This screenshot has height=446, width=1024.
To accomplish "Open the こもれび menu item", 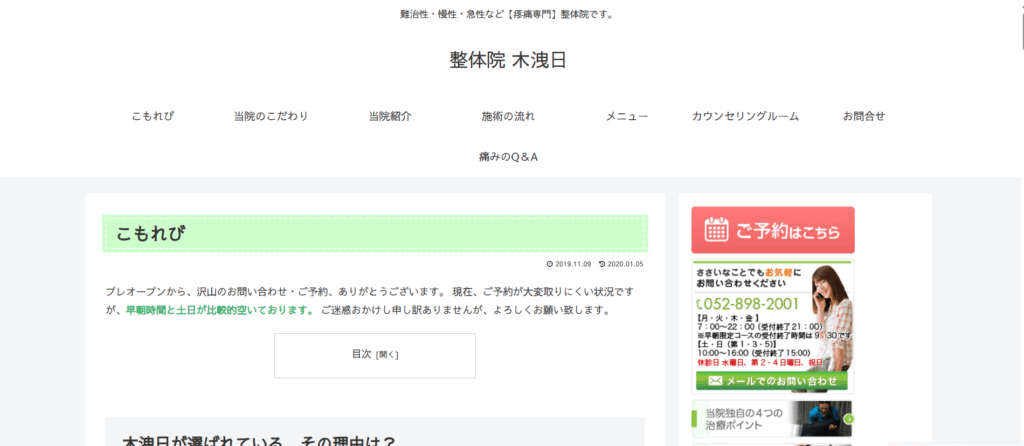I will click(x=153, y=116).
